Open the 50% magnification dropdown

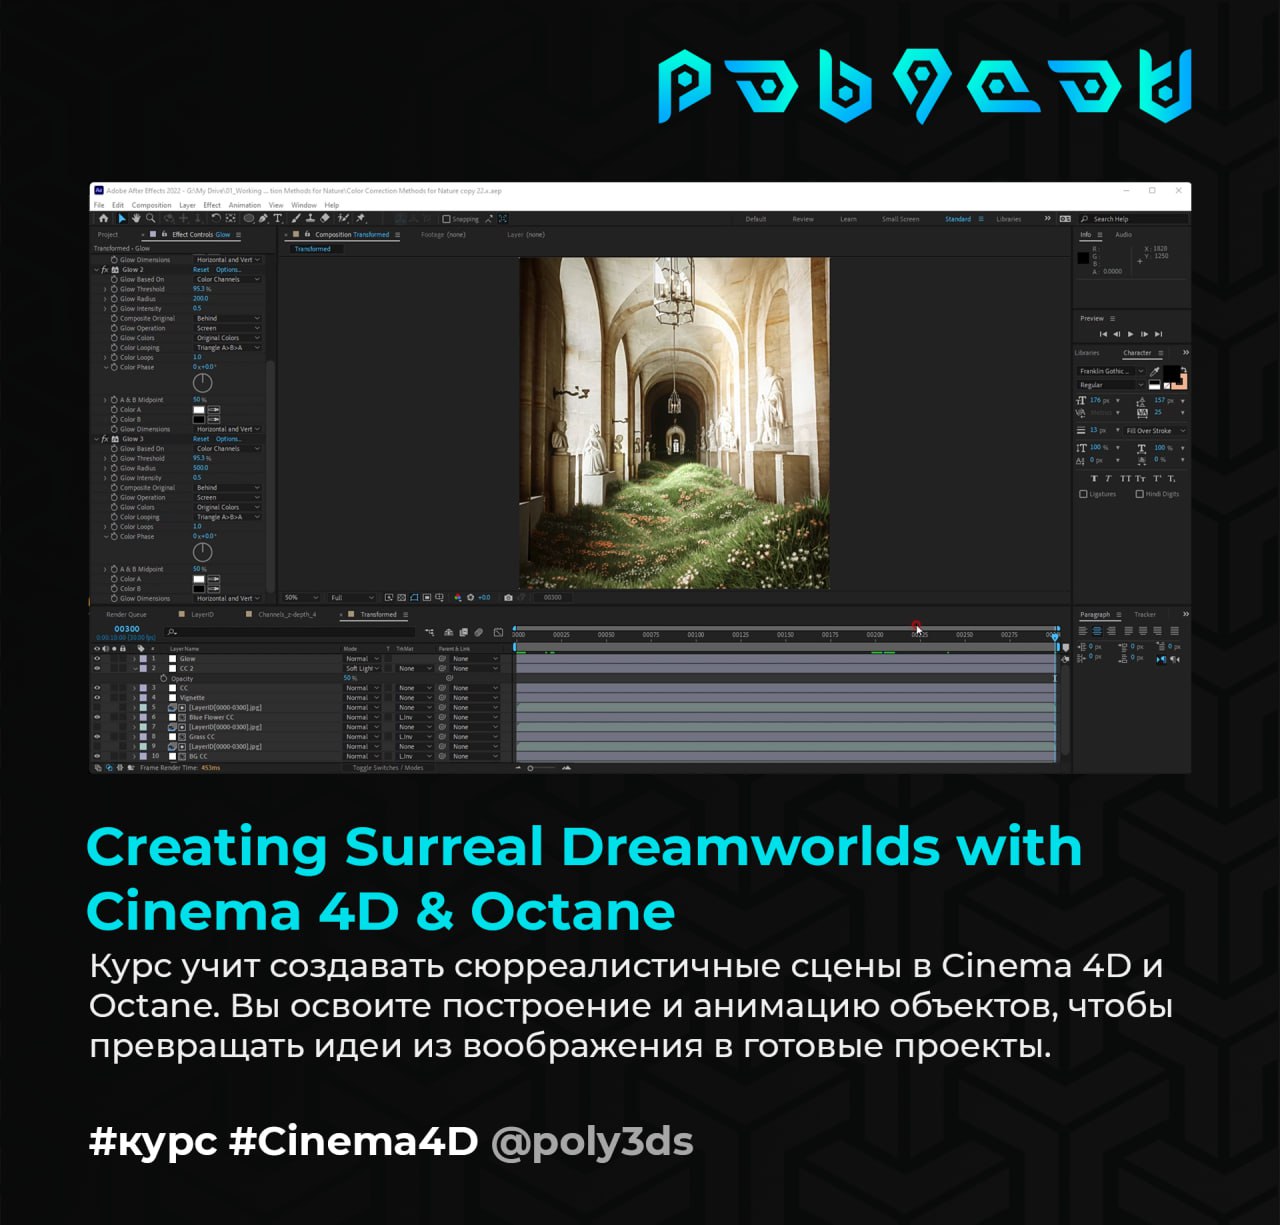300,597
